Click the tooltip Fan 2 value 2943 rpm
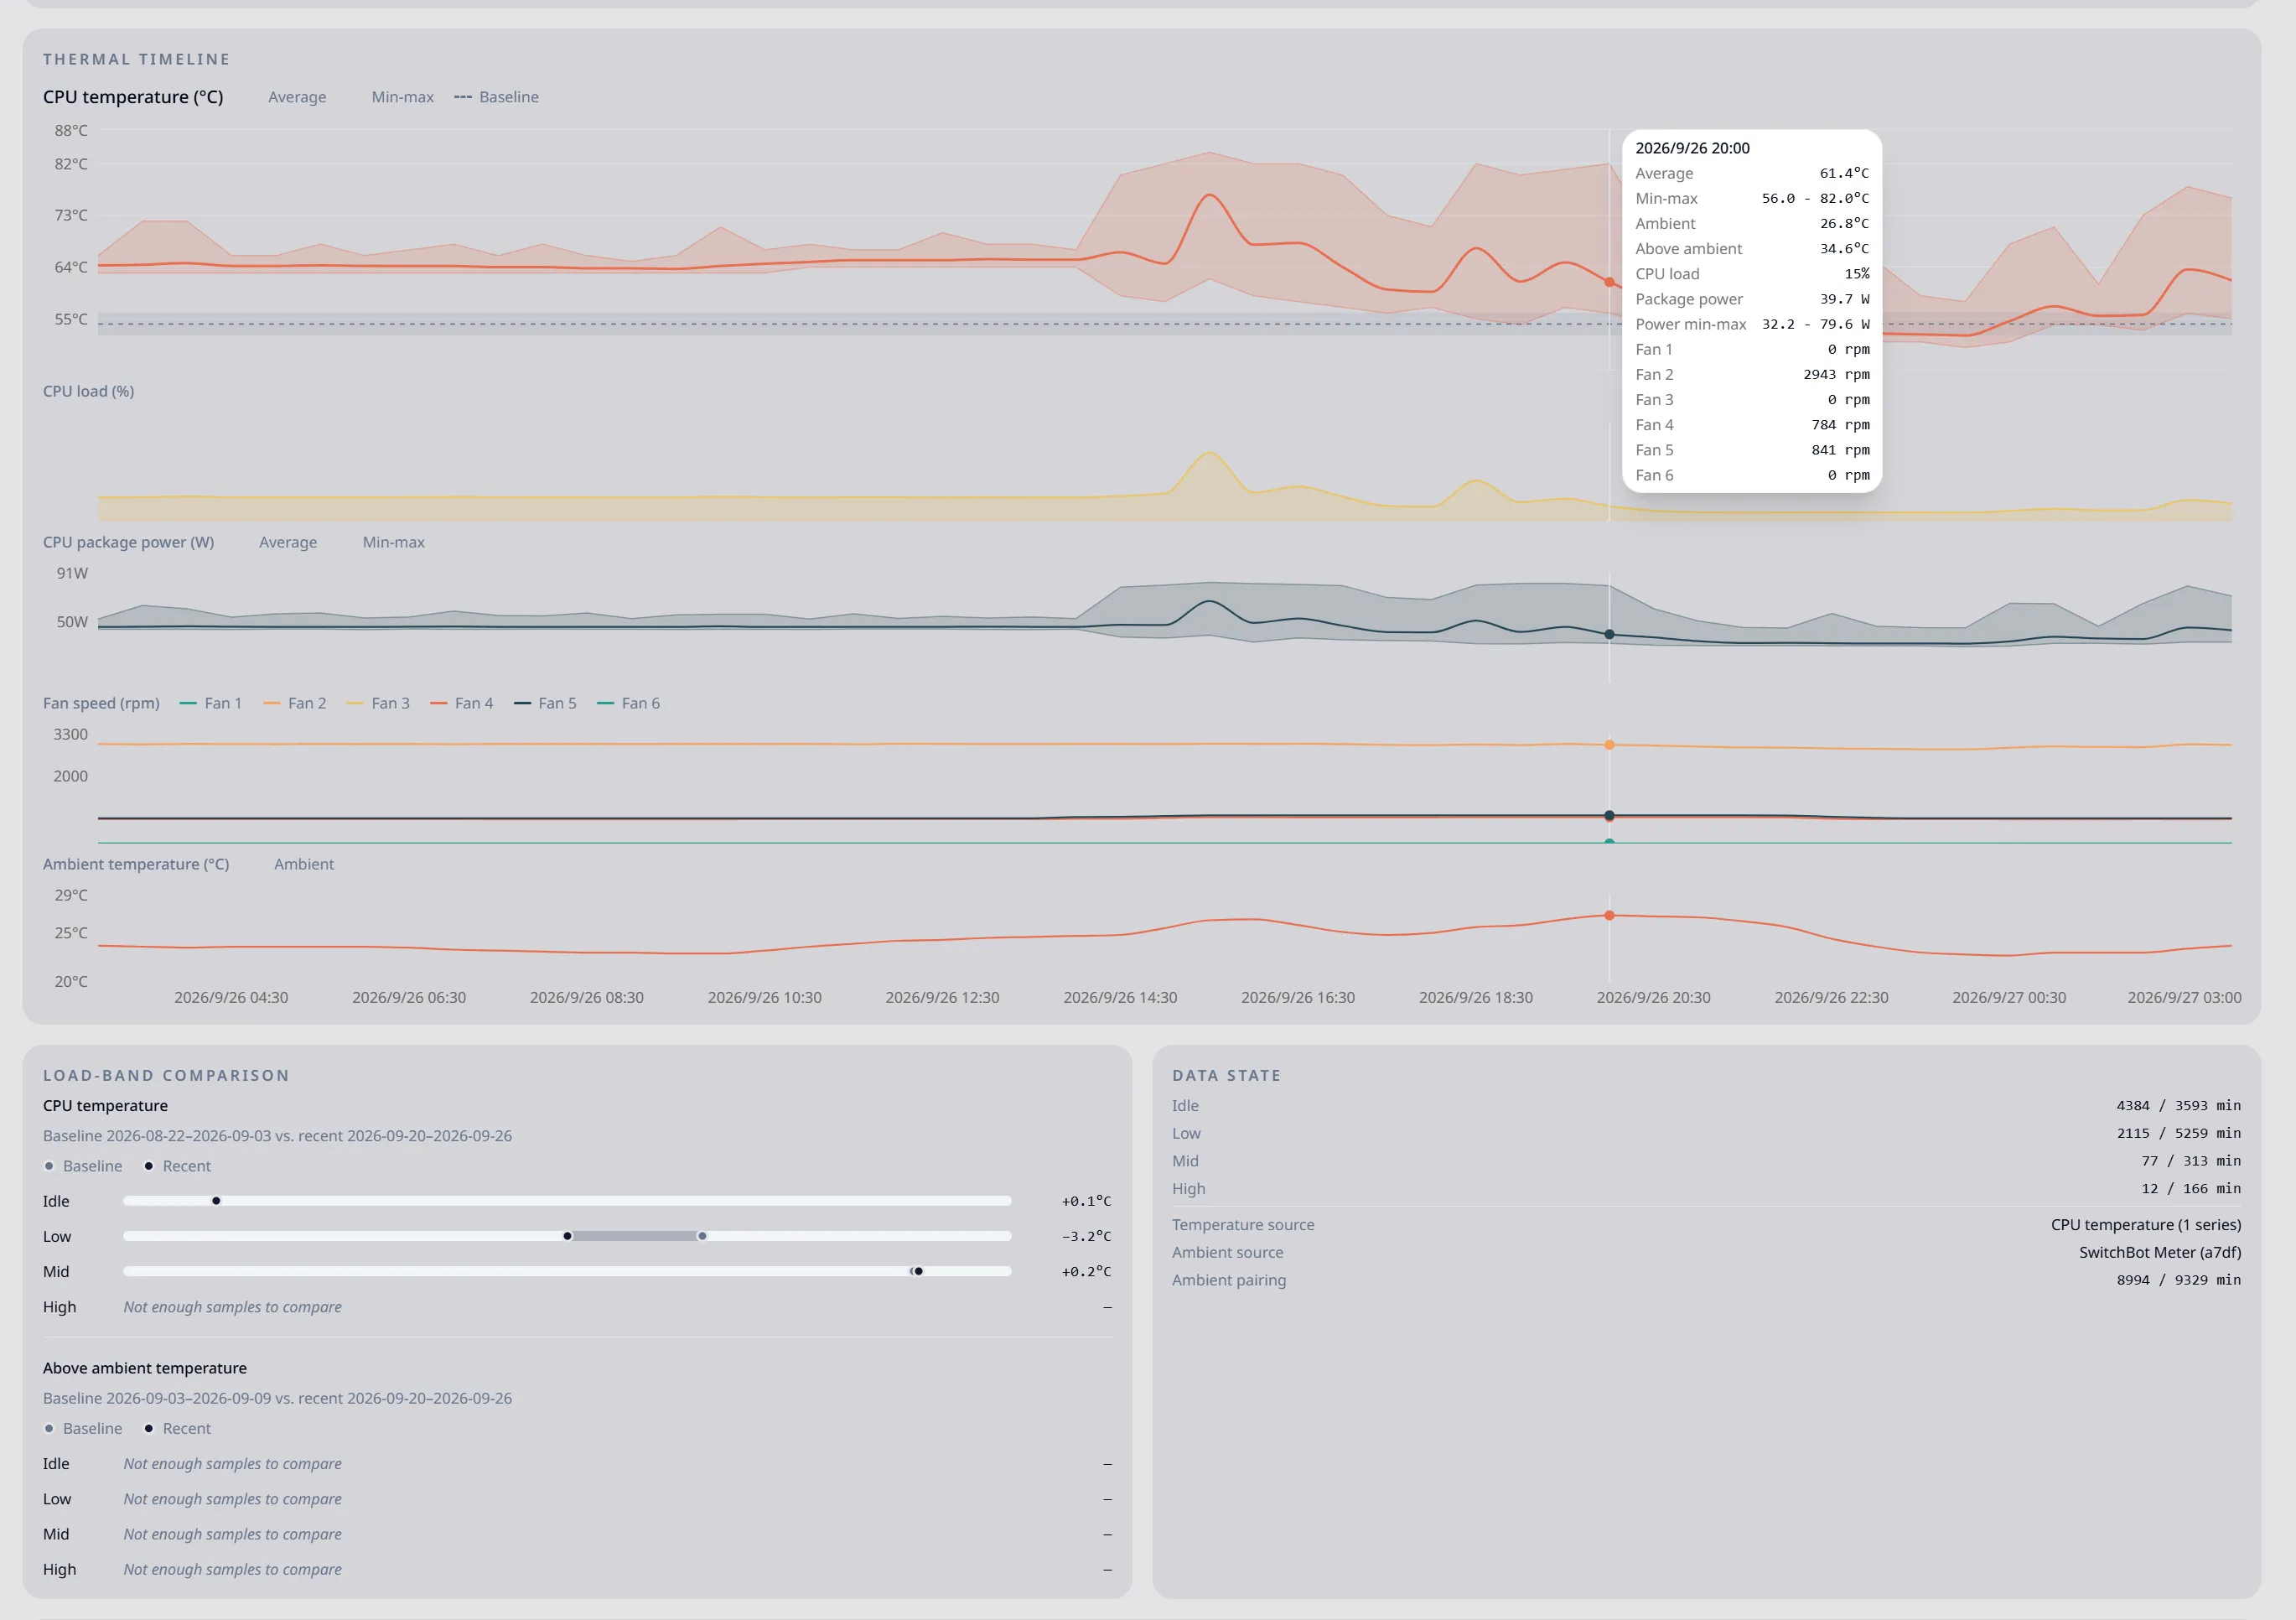 pos(1836,374)
